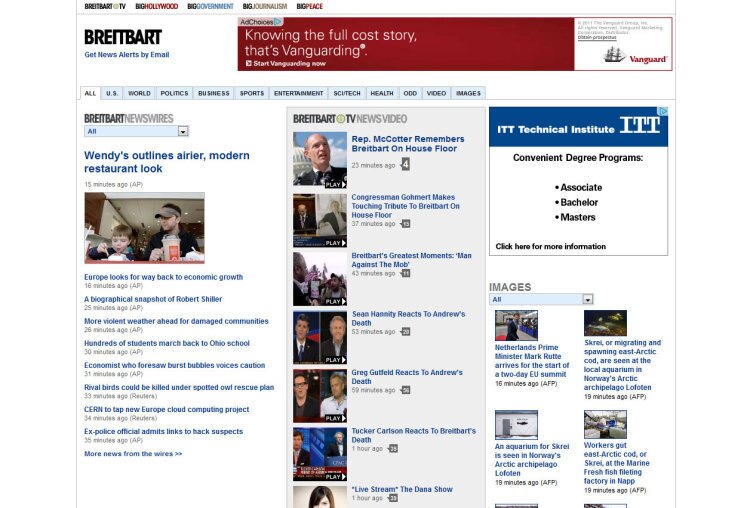
Task: Click the AdChoices icon on banner ad
Action: click(260, 21)
